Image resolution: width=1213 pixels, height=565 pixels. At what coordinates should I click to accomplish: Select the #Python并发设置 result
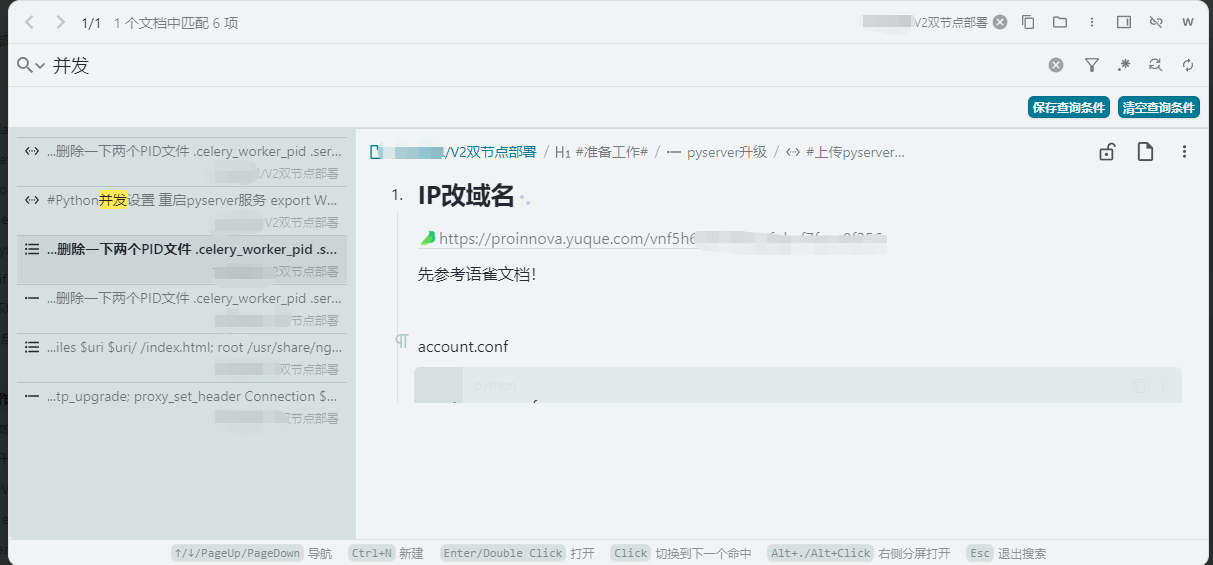click(182, 210)
